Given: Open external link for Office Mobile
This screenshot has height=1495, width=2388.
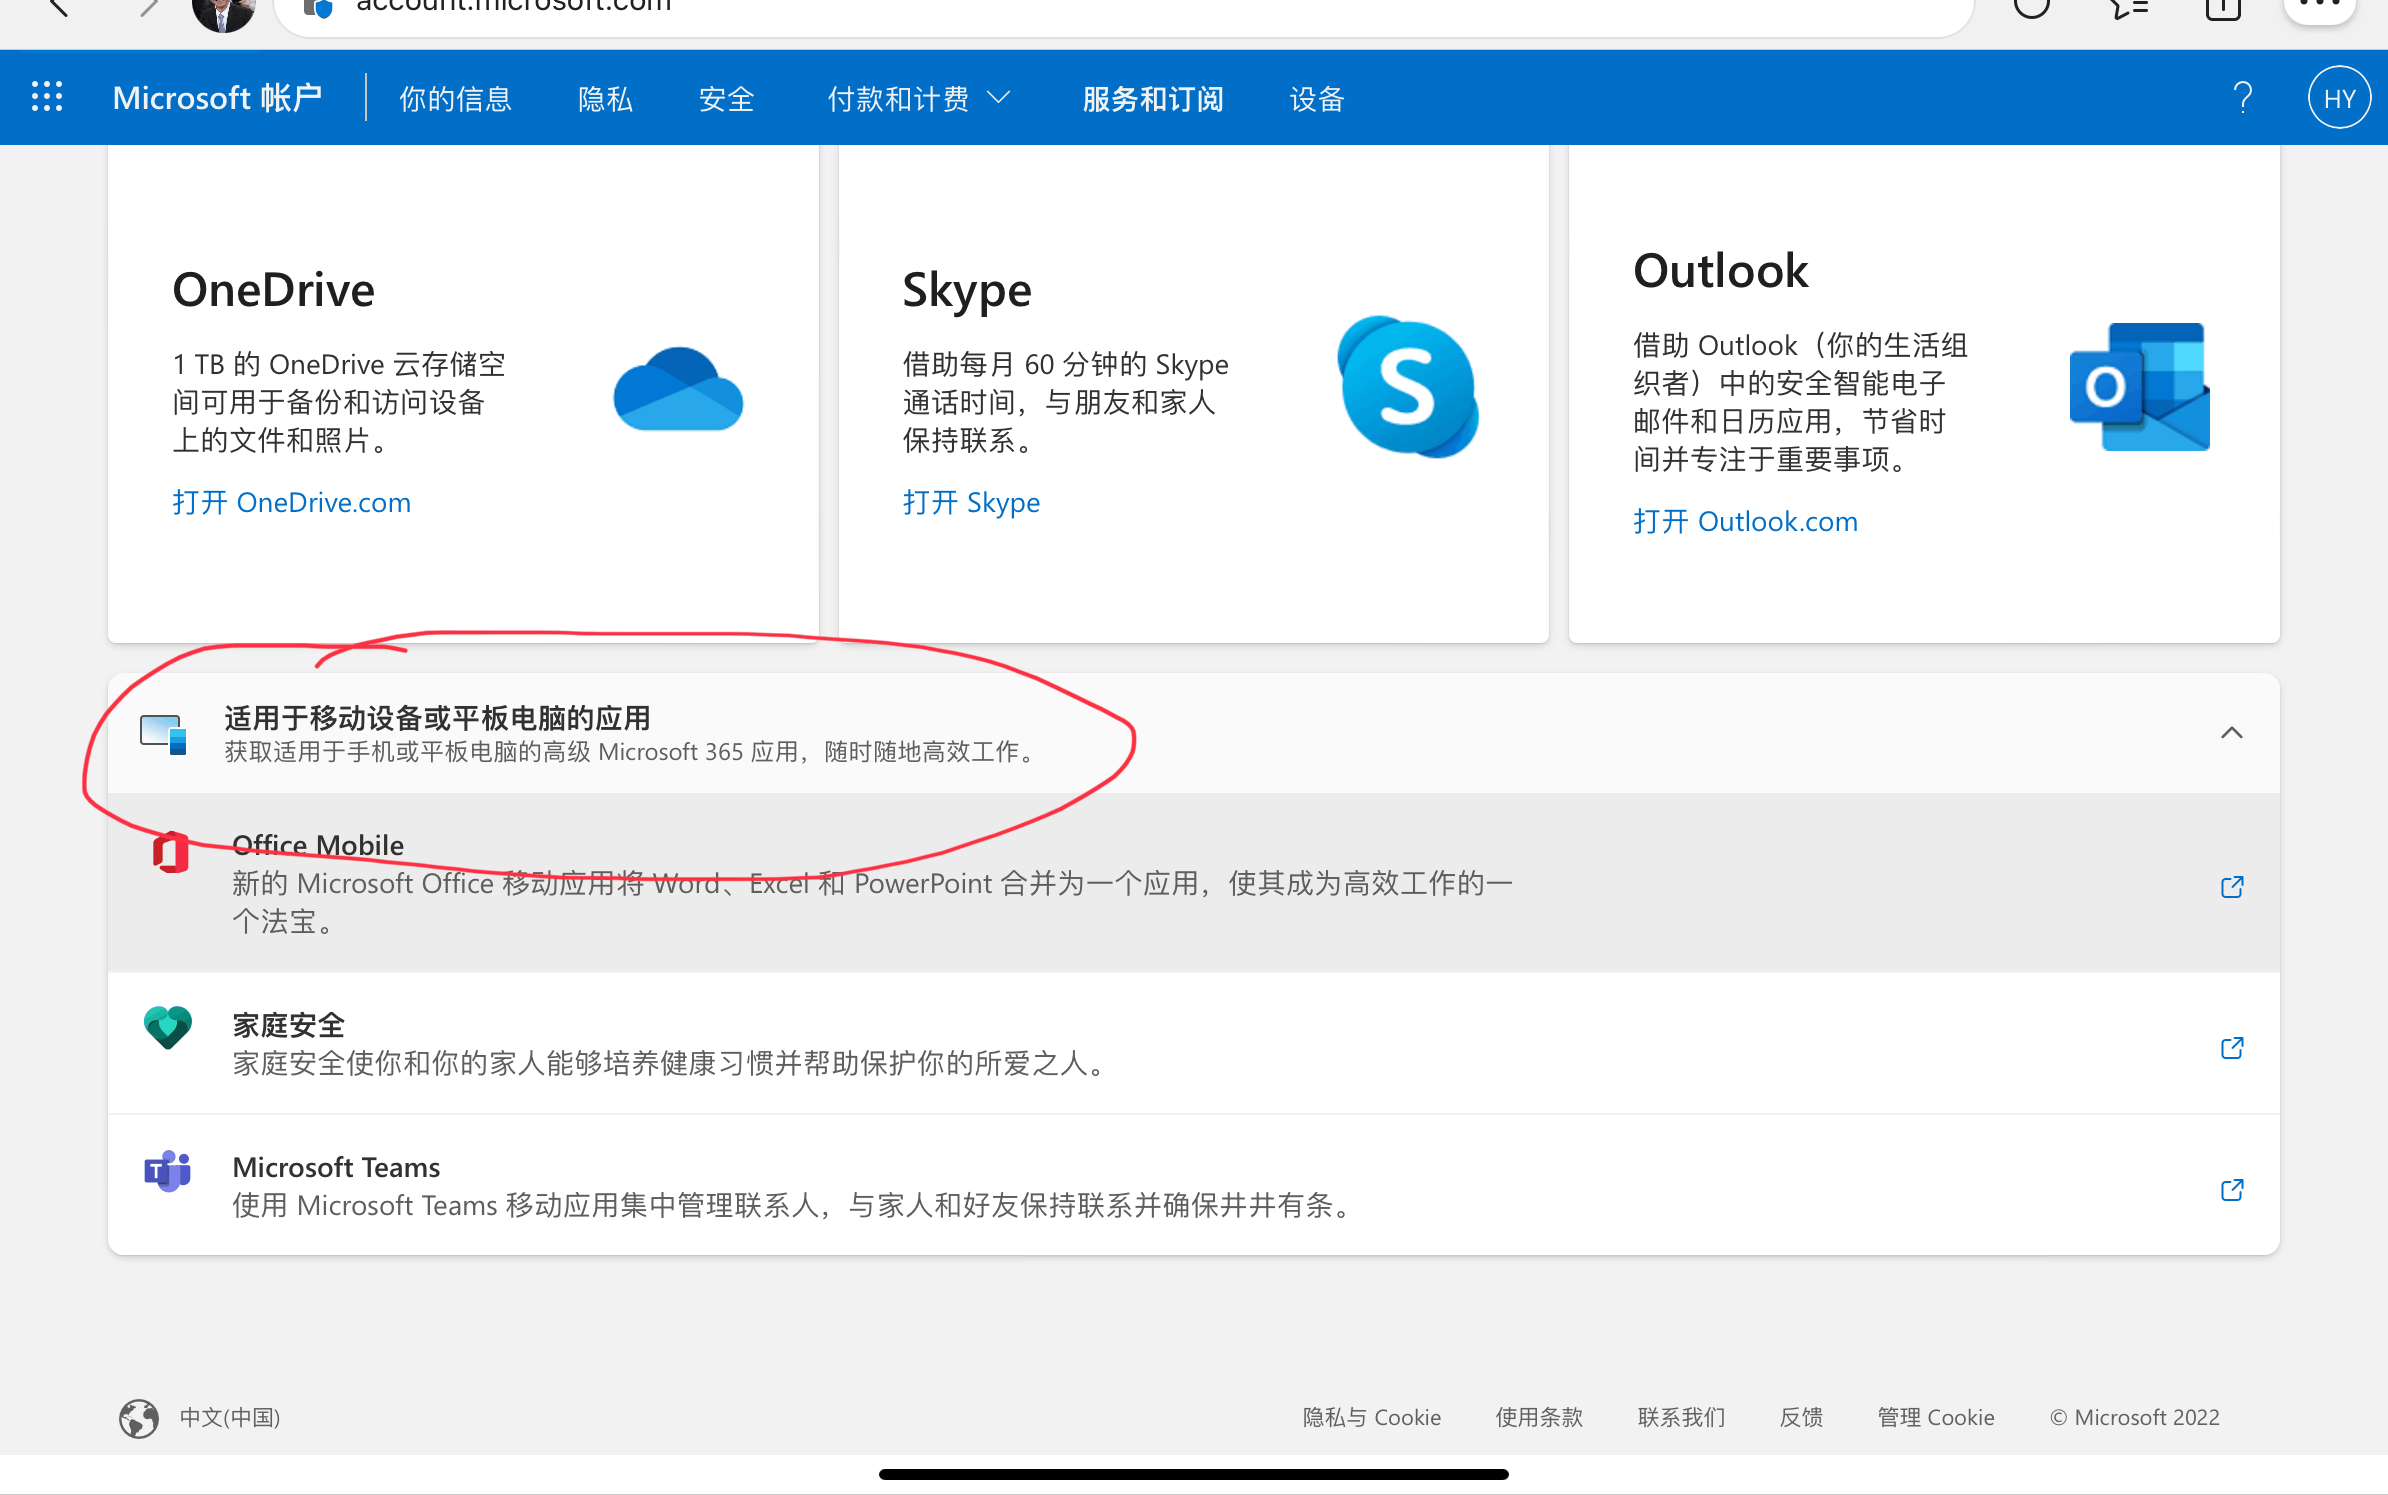Looking at the screenshot, I should (x=2232, y=886).
